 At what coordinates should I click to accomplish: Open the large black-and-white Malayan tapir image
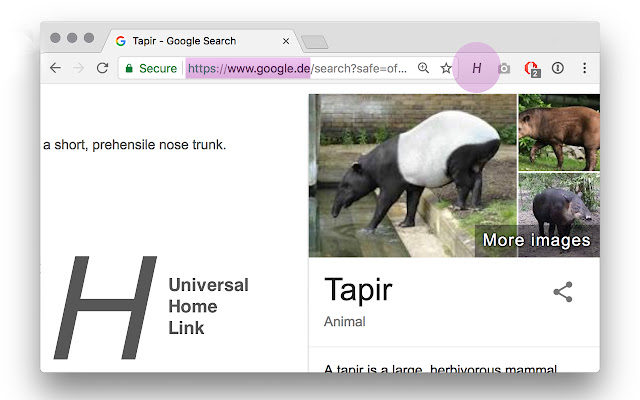click(x=413, y=176)
